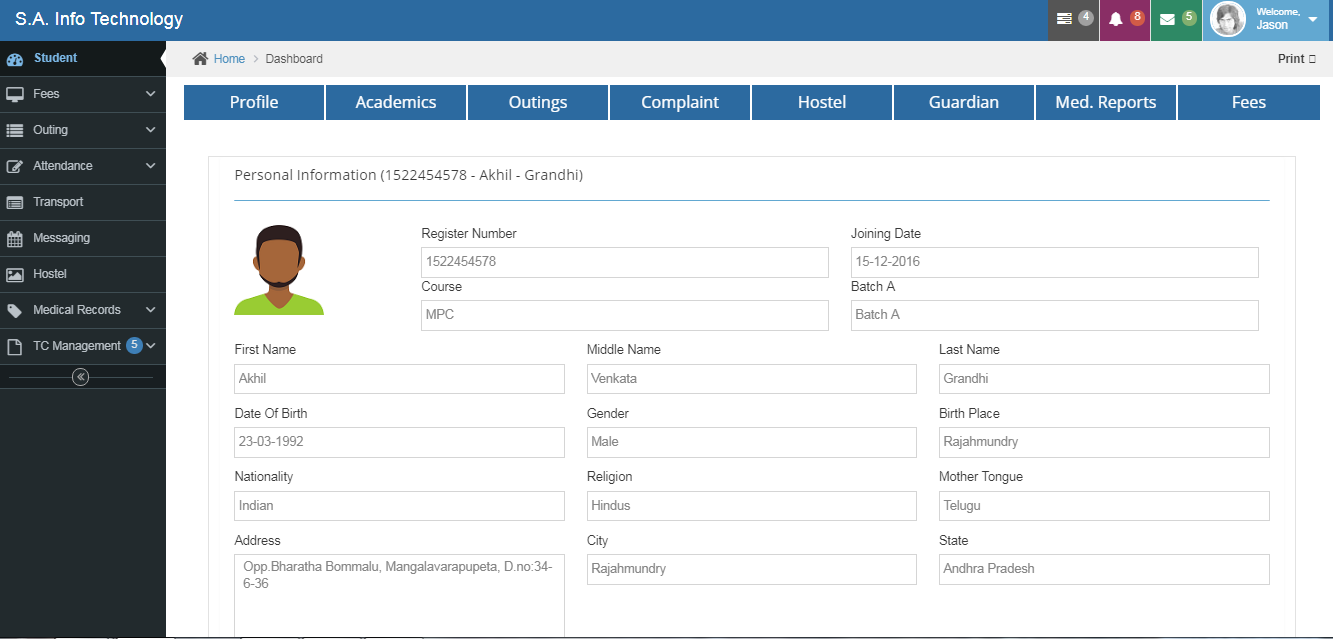Click the Course field showing MPC
The width and height of the screenshot is (1333, 639).
(x=625, y=315)
